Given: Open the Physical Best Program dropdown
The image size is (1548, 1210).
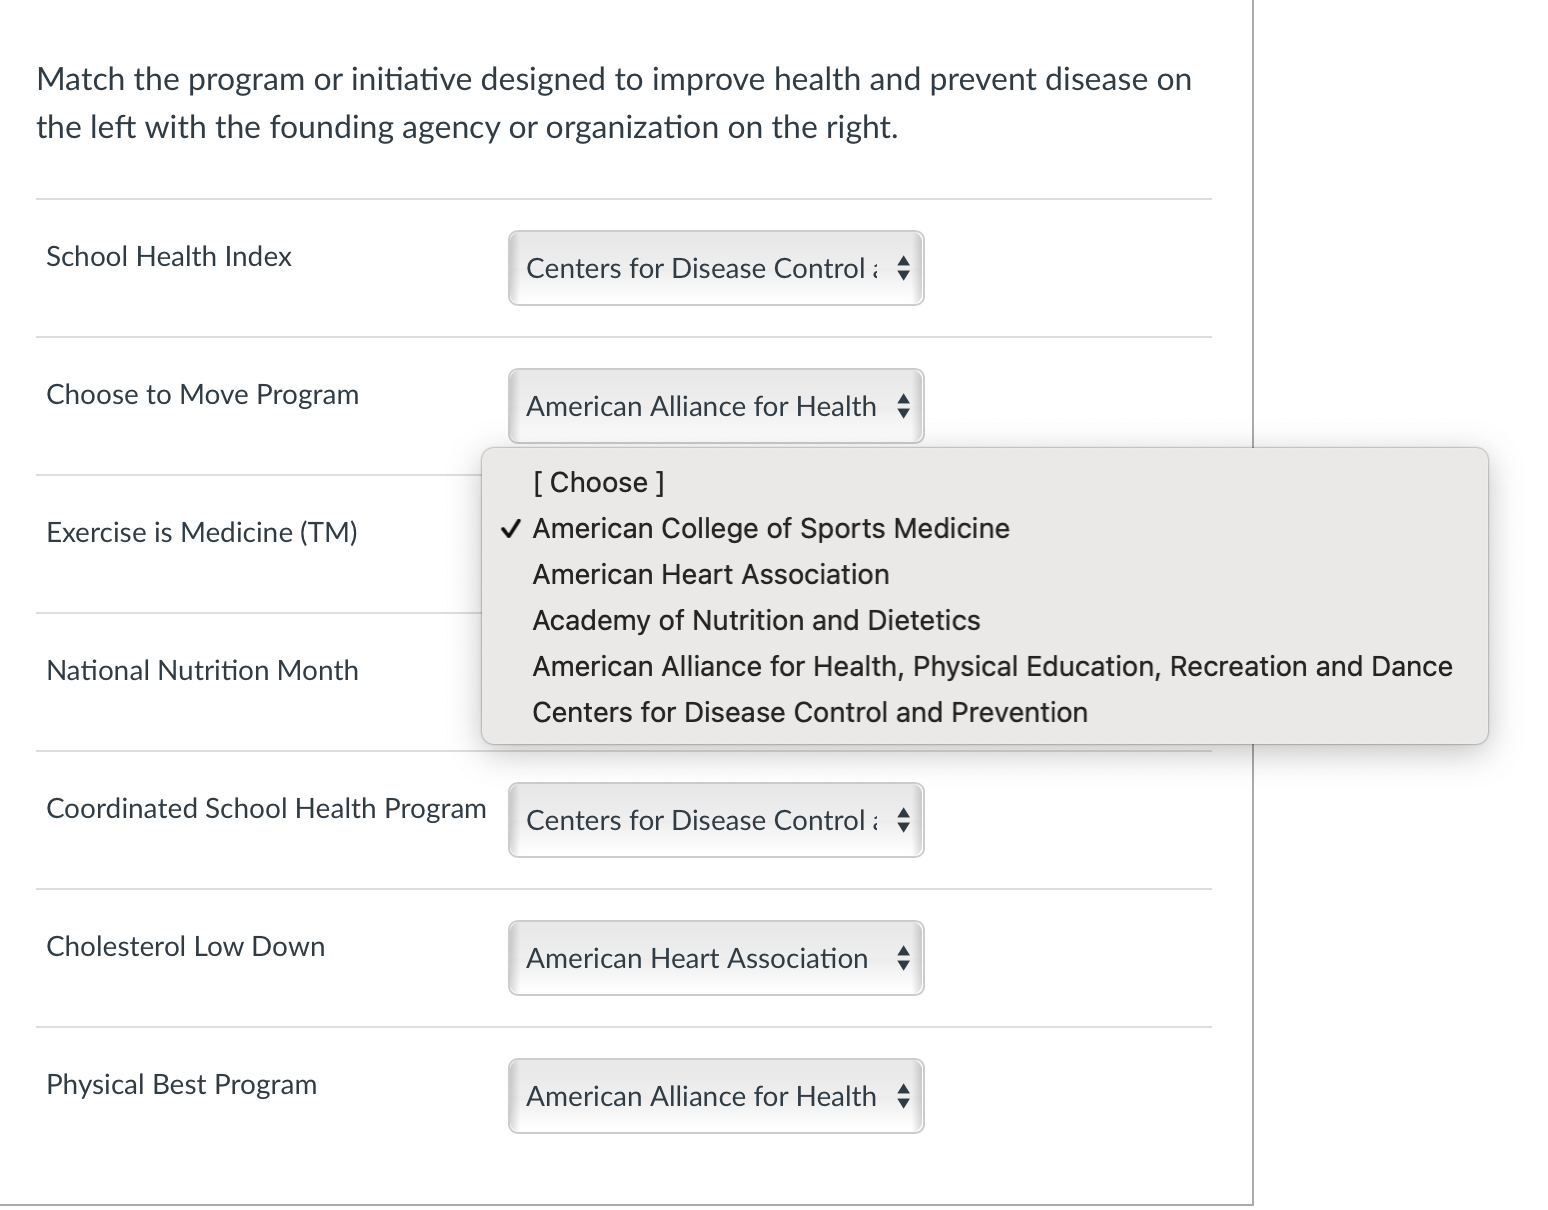Looking at the screenshot, I should tap(715, 1096).
